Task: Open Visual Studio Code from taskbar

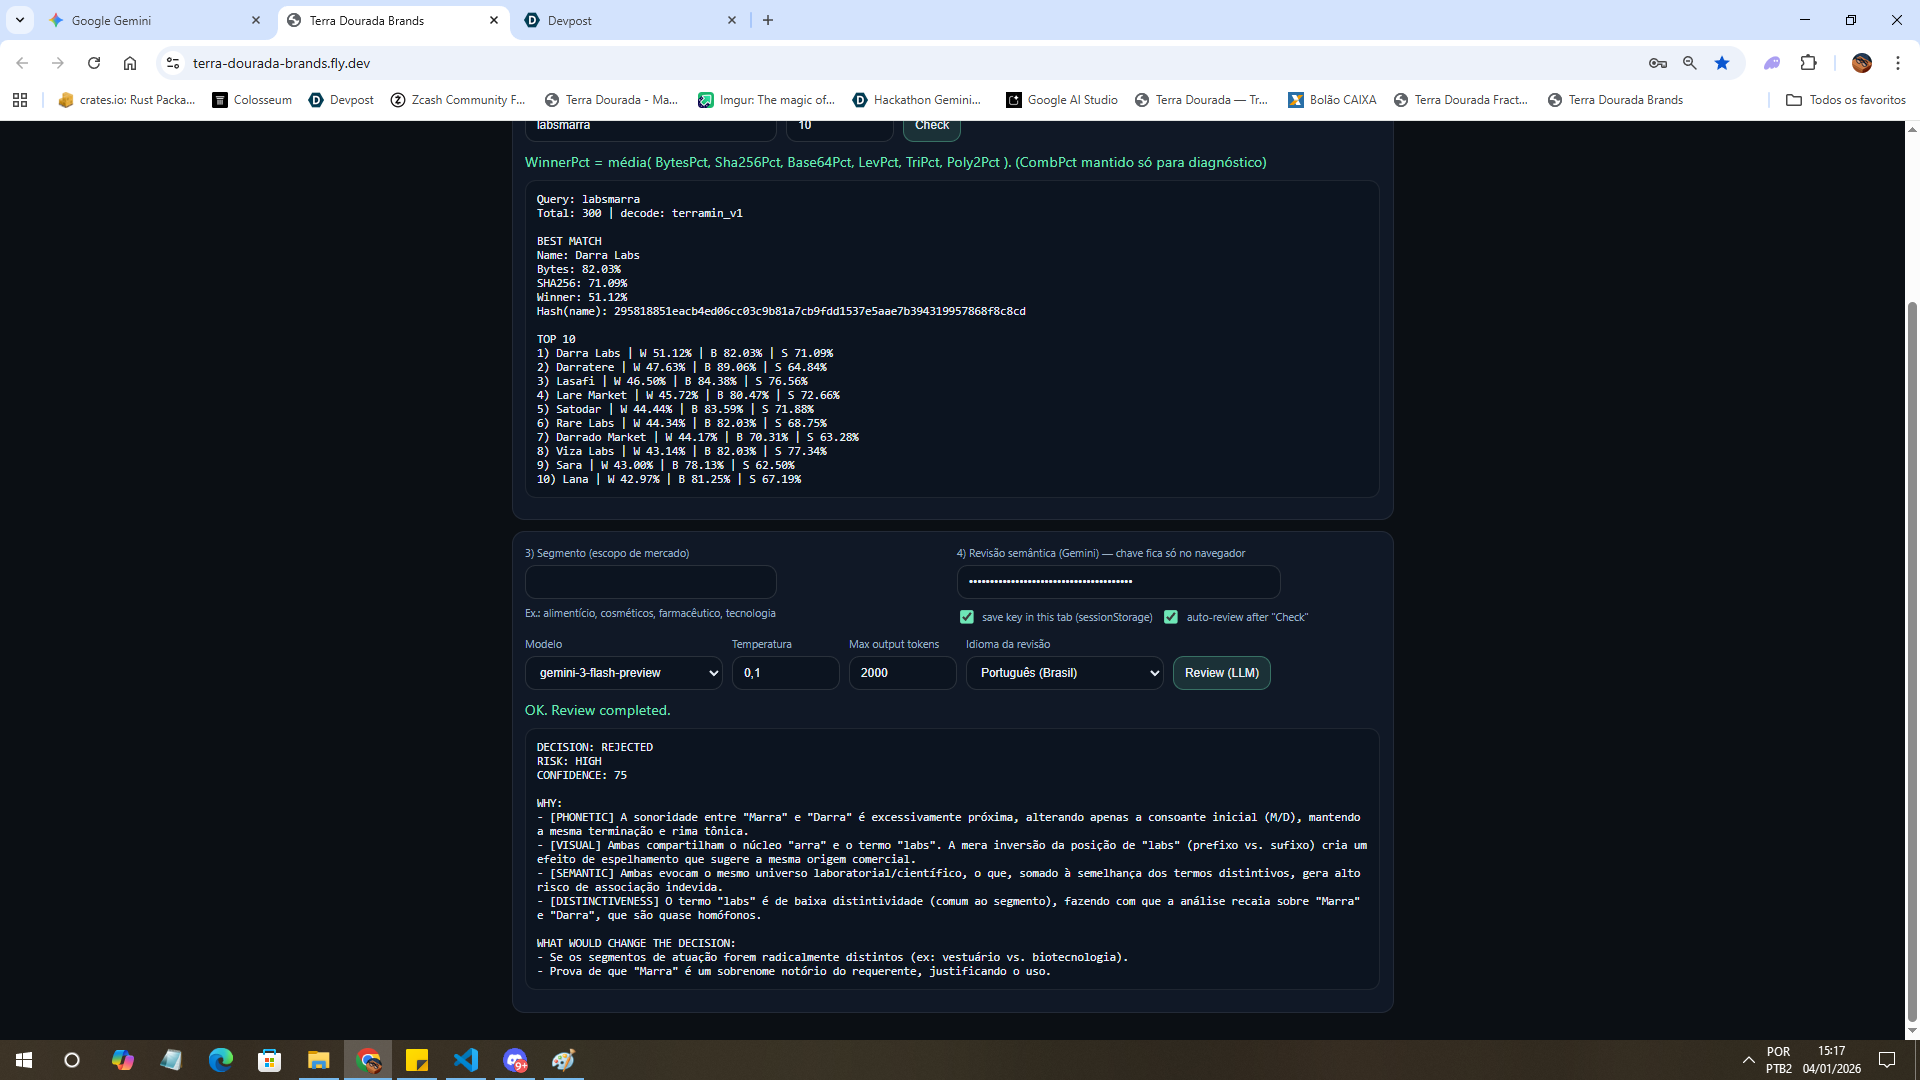Action: (466, 1060)
